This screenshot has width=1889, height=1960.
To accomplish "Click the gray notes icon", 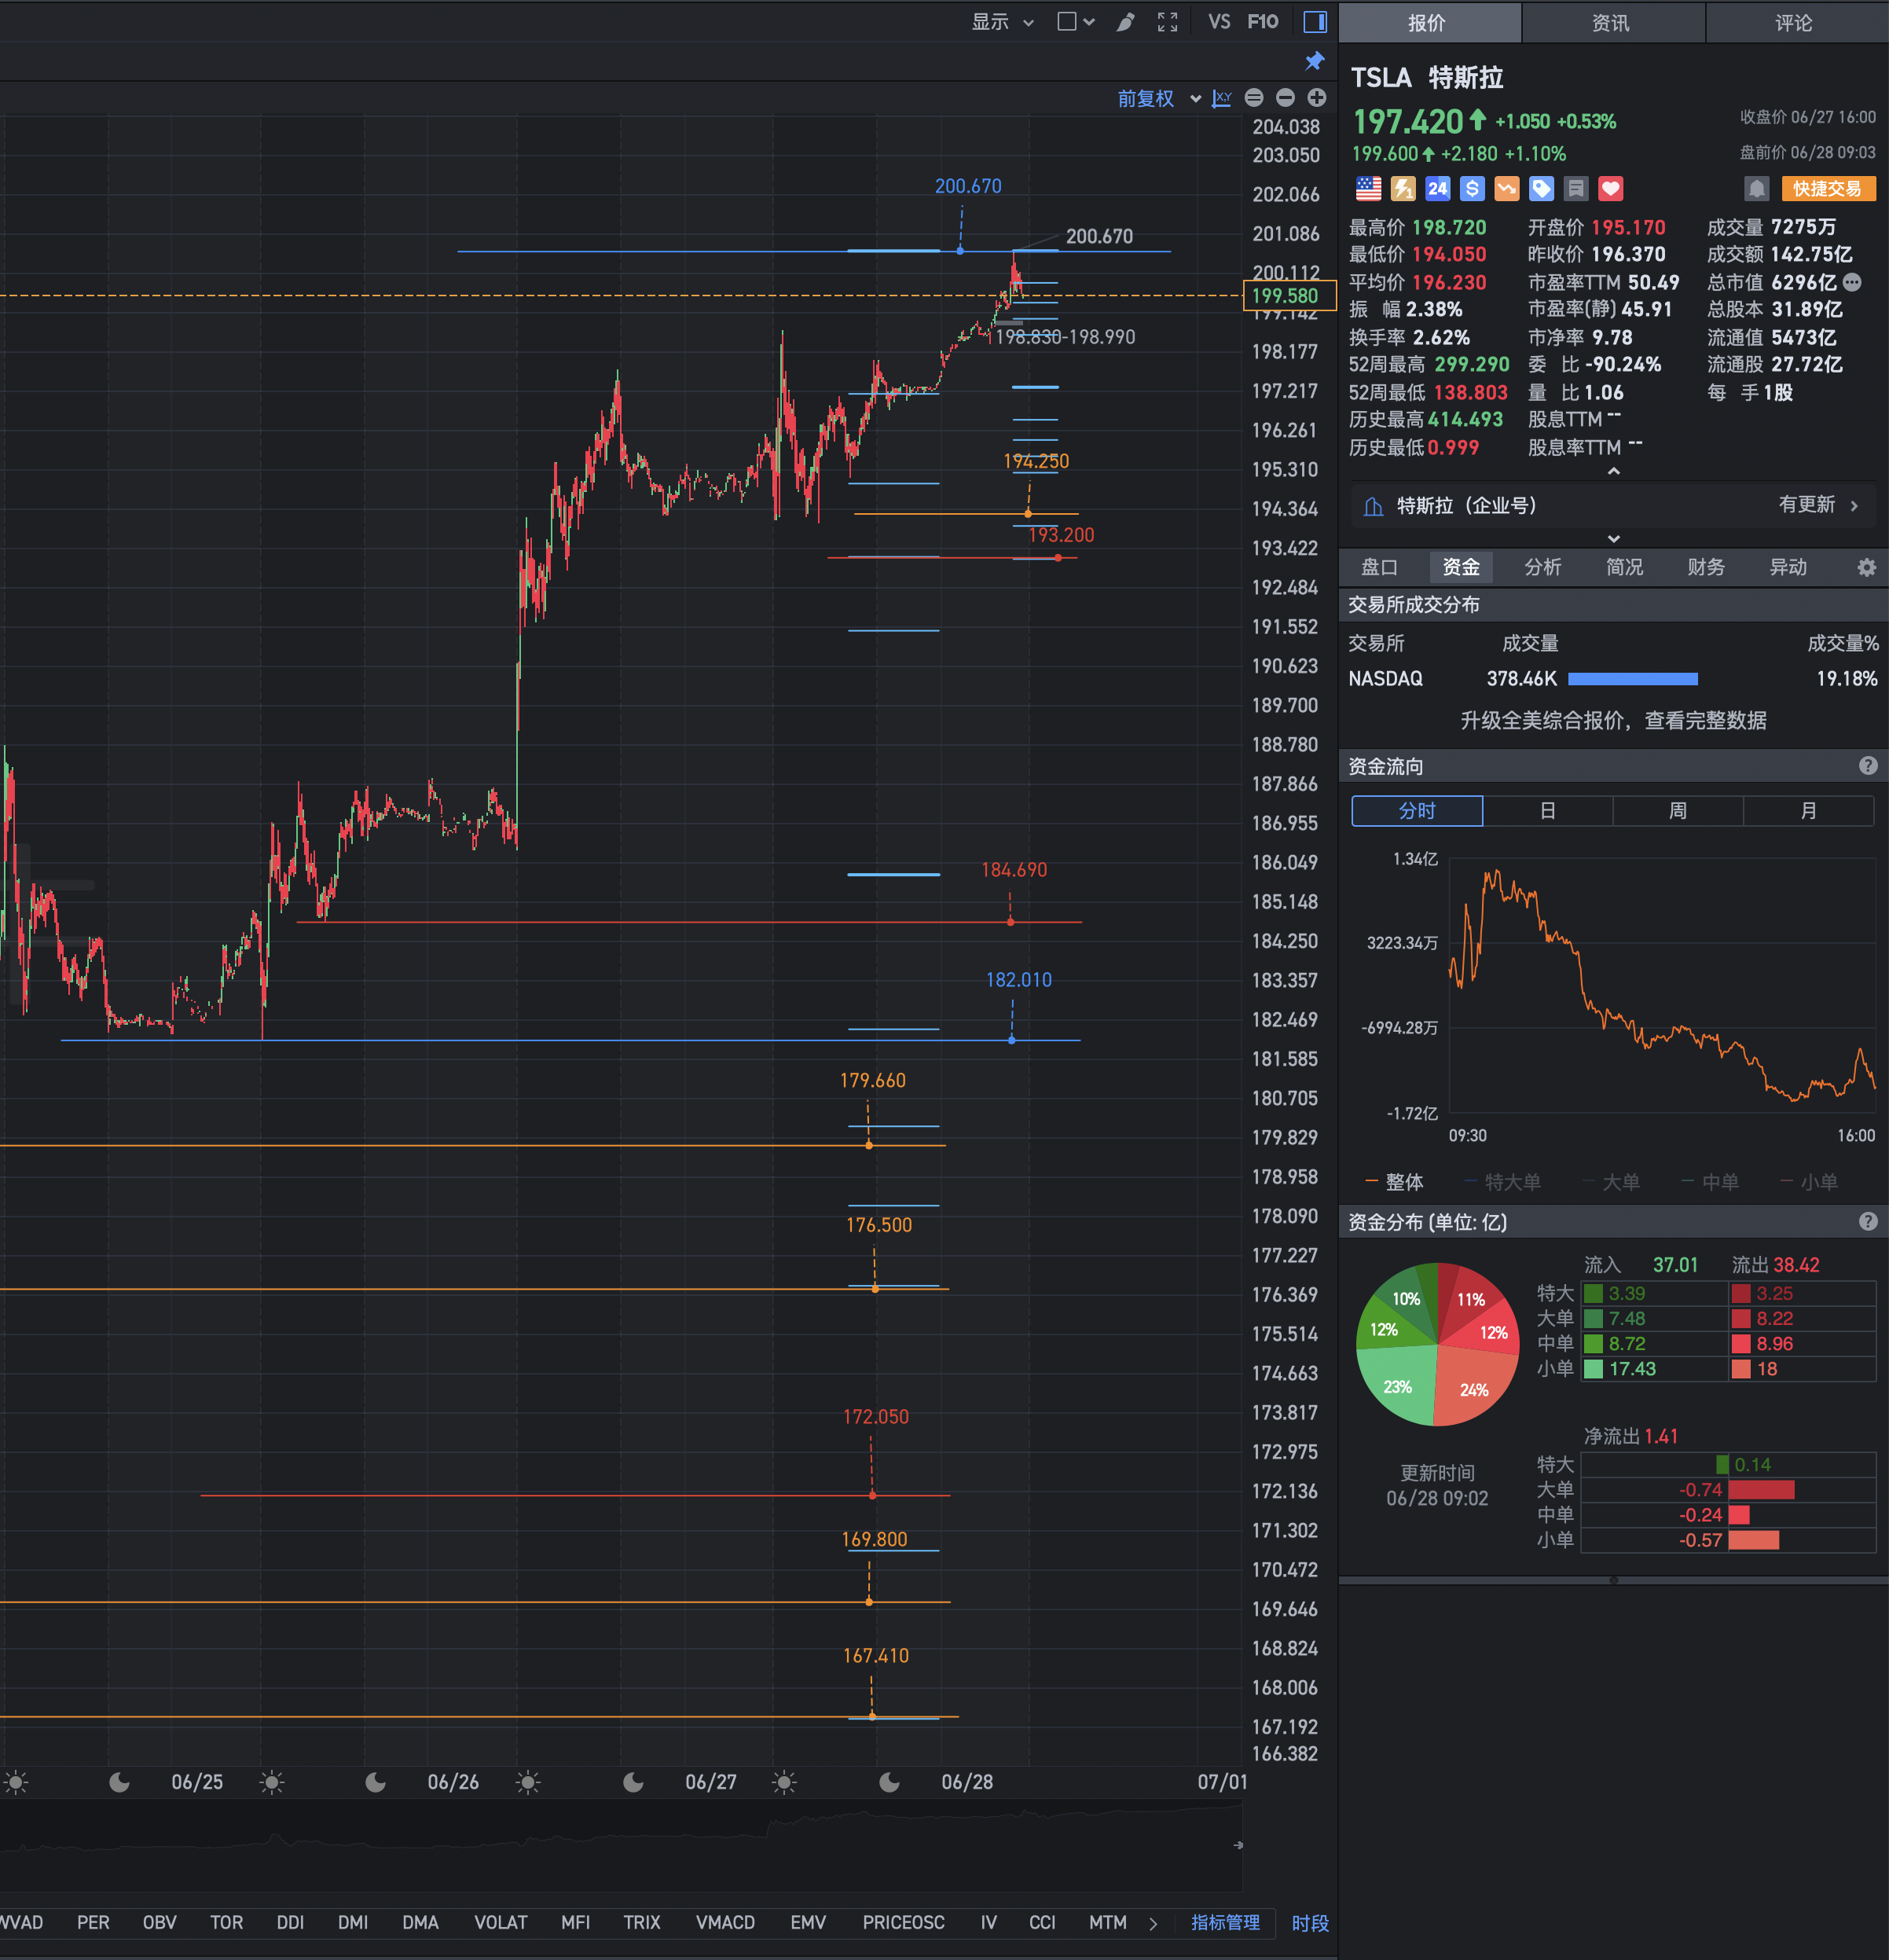I will point(1576,189).
